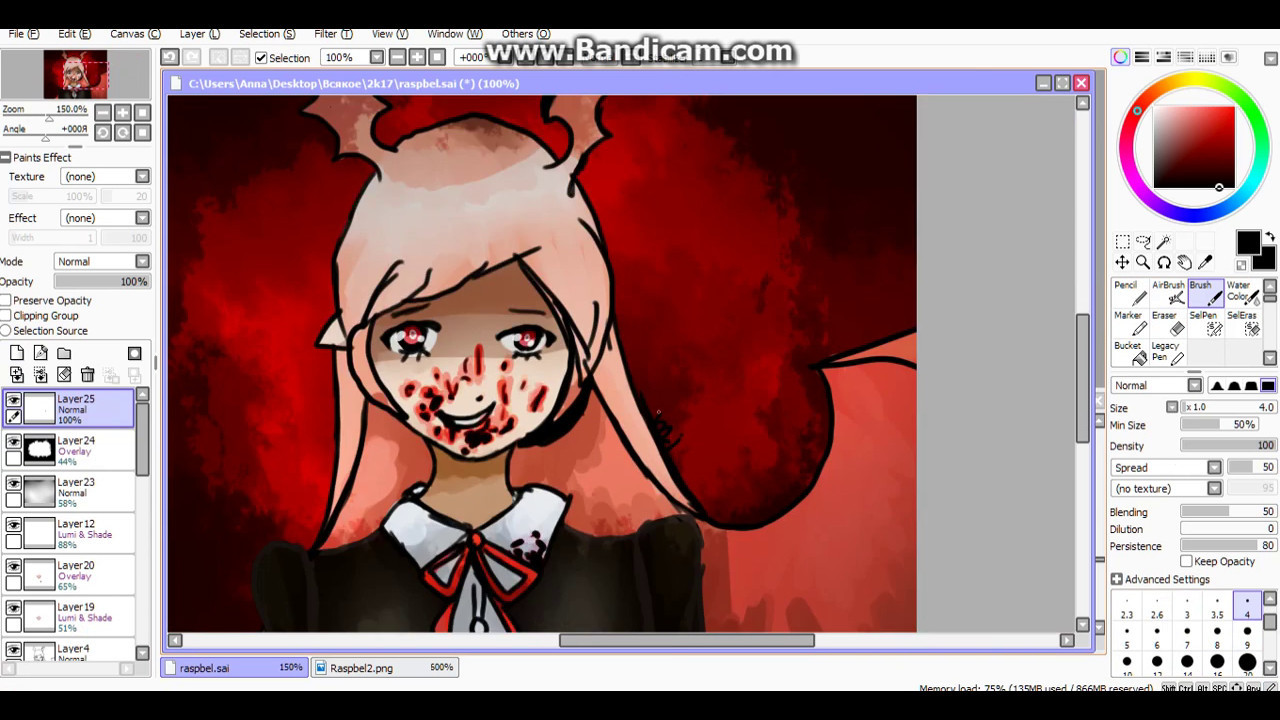Screen dimensions: 1280x720
Task: Click the redo arrow in the toolbar
Action: click(x=192, y=57)
